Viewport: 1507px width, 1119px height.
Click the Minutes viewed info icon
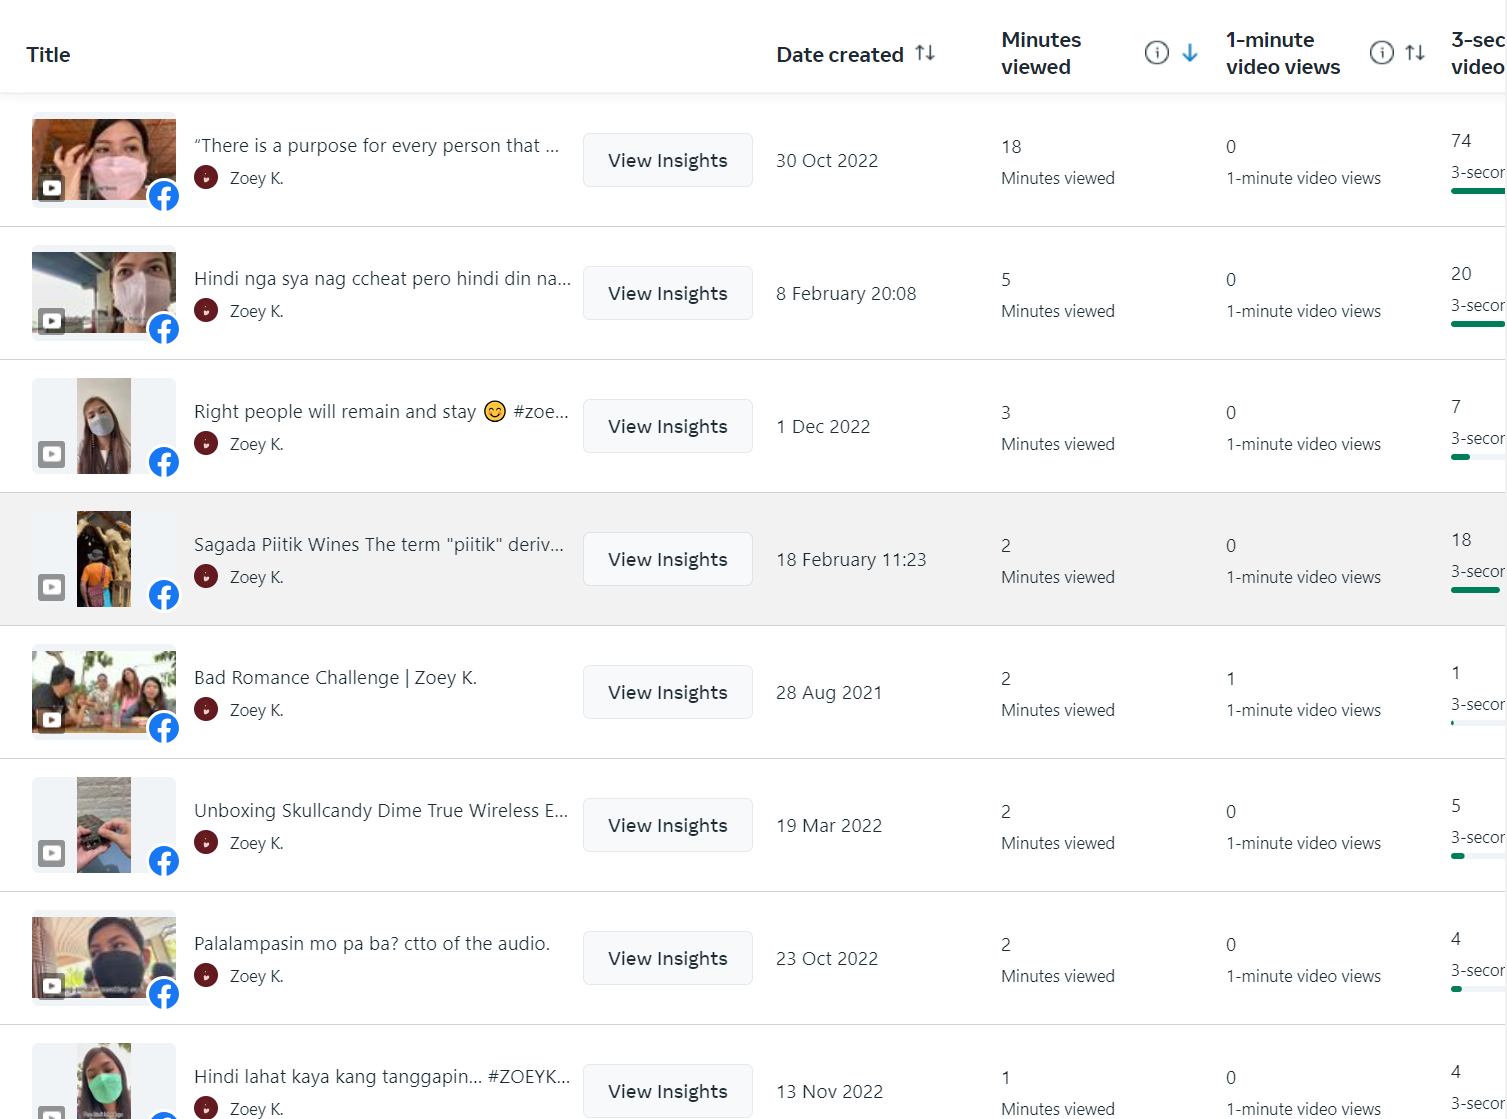[1156, 53]
